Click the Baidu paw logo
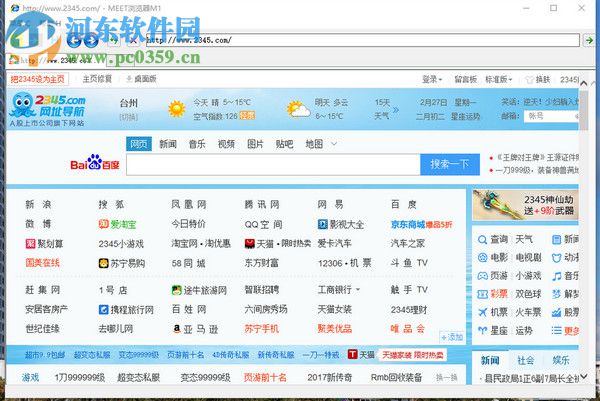 pos(95,163)
